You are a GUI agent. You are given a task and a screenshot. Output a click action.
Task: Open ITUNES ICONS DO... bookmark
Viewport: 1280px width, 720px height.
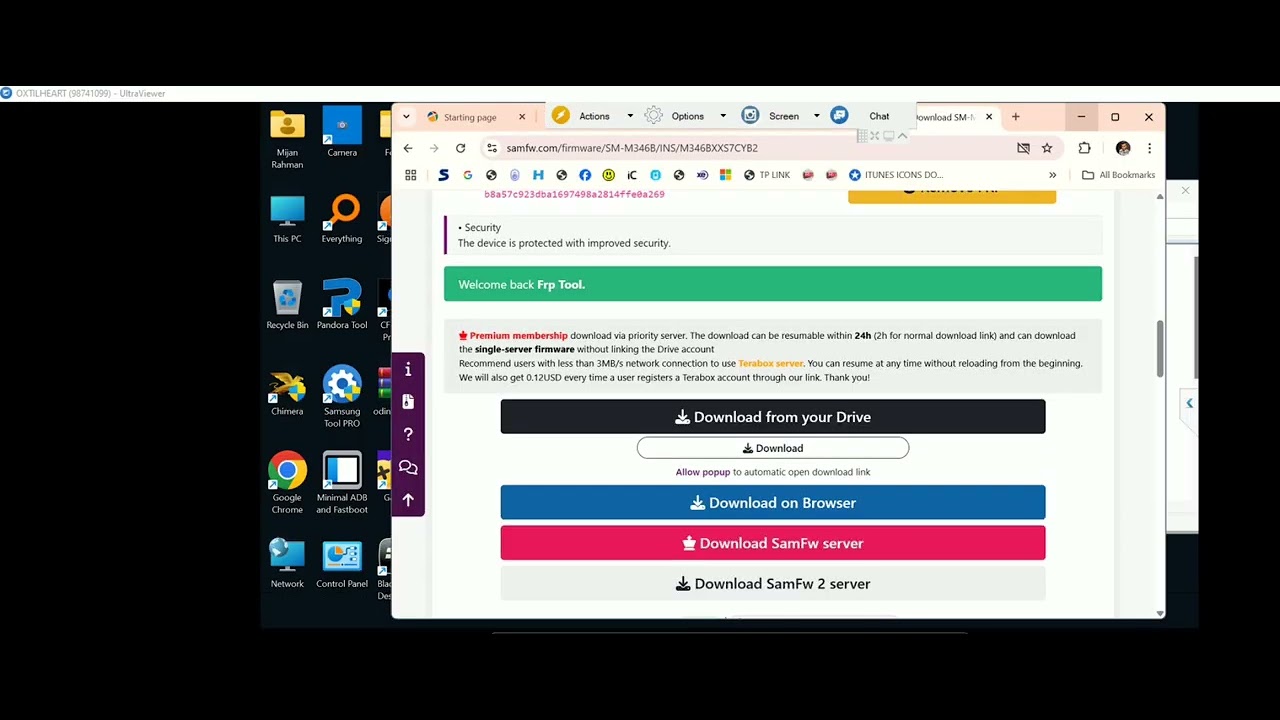pyautogui.click(x=896, y=175)
